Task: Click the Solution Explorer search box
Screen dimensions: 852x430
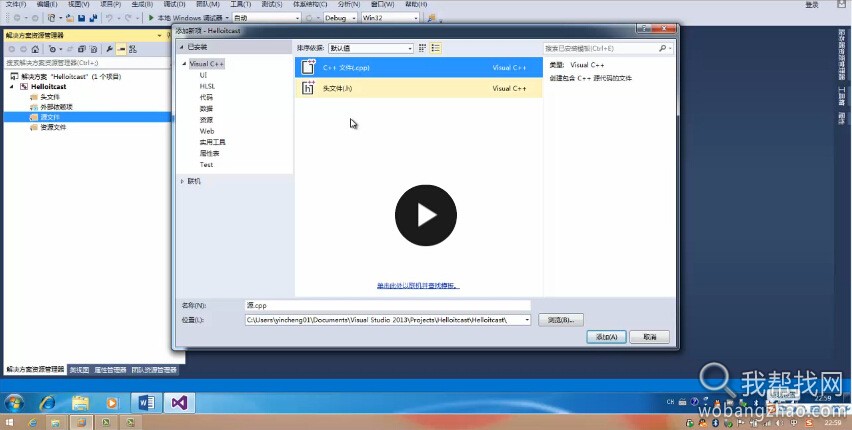Action: pos(87,63)
